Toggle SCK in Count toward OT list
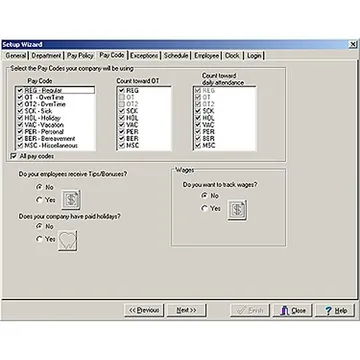Screen dimensions: 360x360 (122, 111)
